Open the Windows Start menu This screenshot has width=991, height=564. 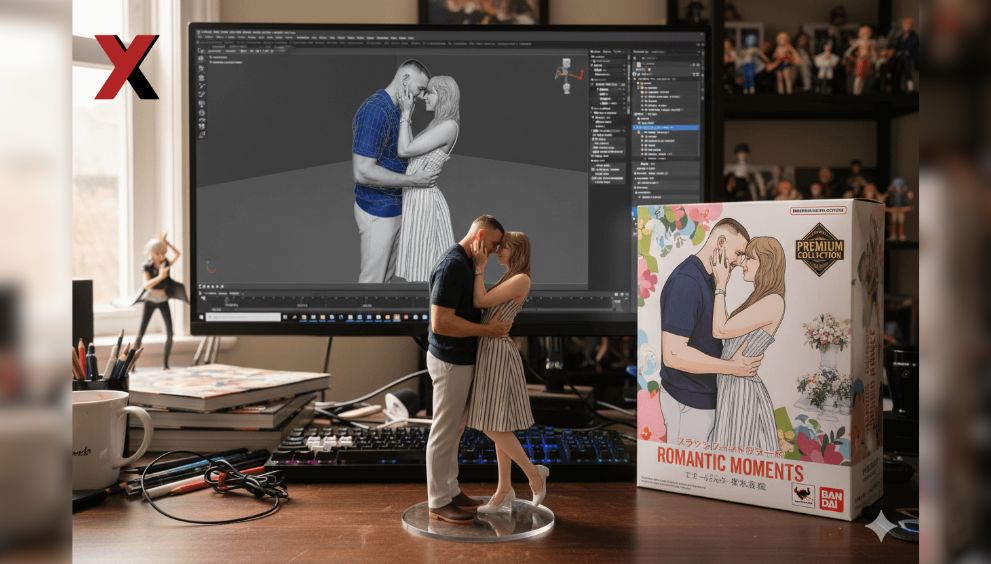click(x=201, y=317)
